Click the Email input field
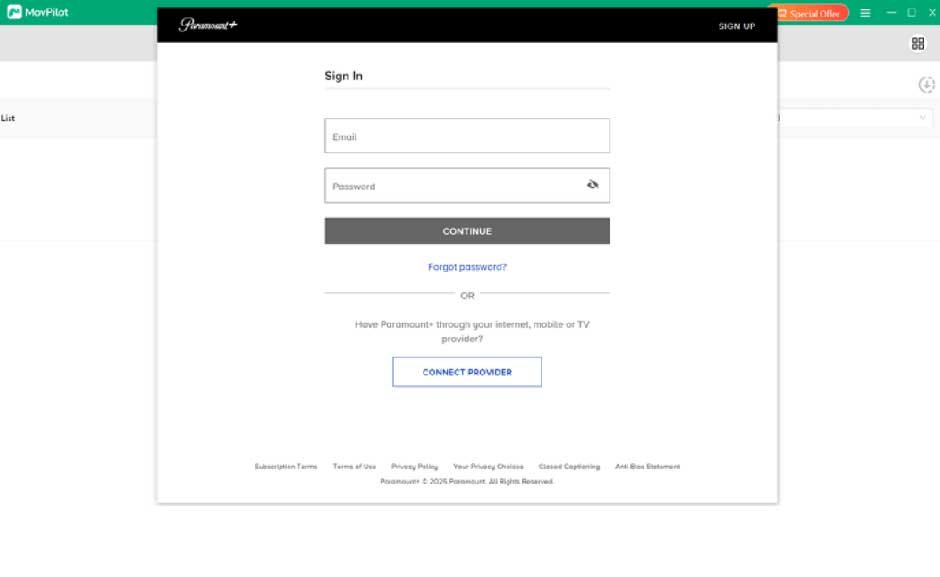 click(x=467, y=136)
